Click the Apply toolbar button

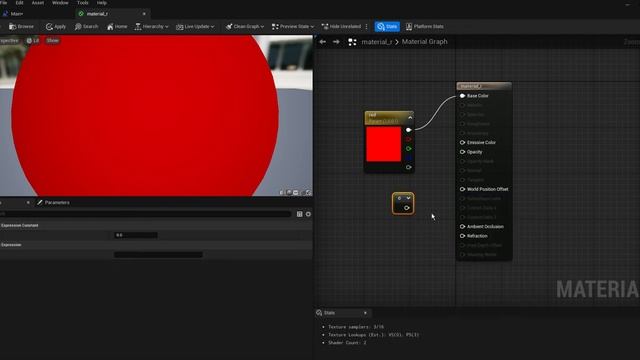56,27
